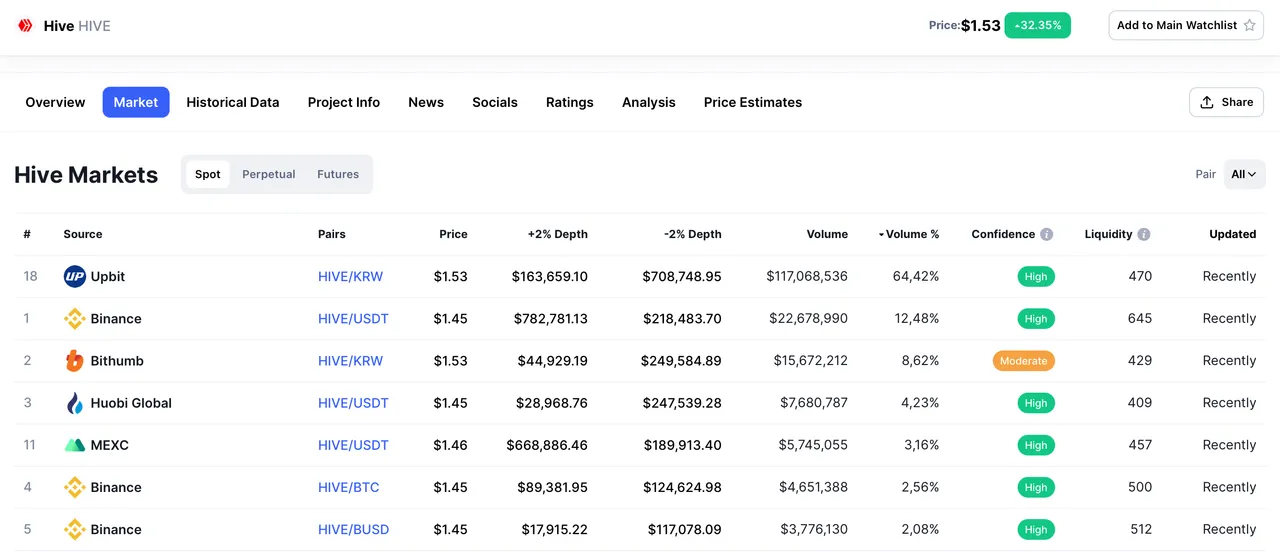Click the Bithumb exchange logo
Viewport: 1280px width, 552px height.
(x=75, y=361)
